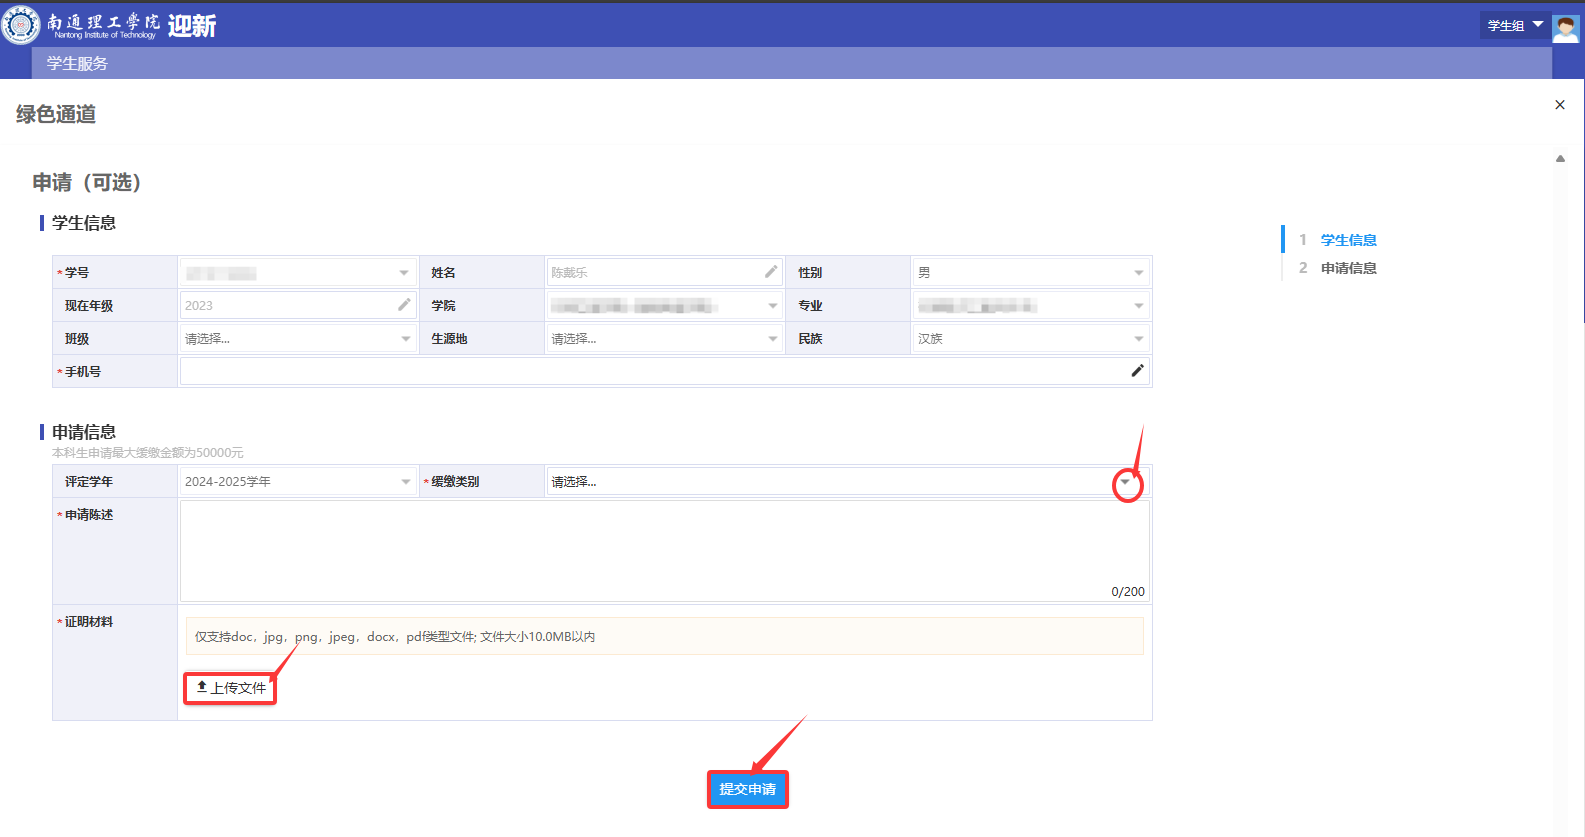Expand the 学号 dropdown
1585x837 pixels.
404,273
